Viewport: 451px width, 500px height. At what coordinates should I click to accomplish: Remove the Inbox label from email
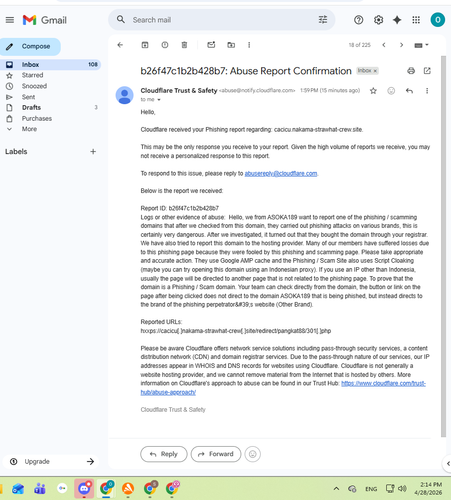click(375, 71)
